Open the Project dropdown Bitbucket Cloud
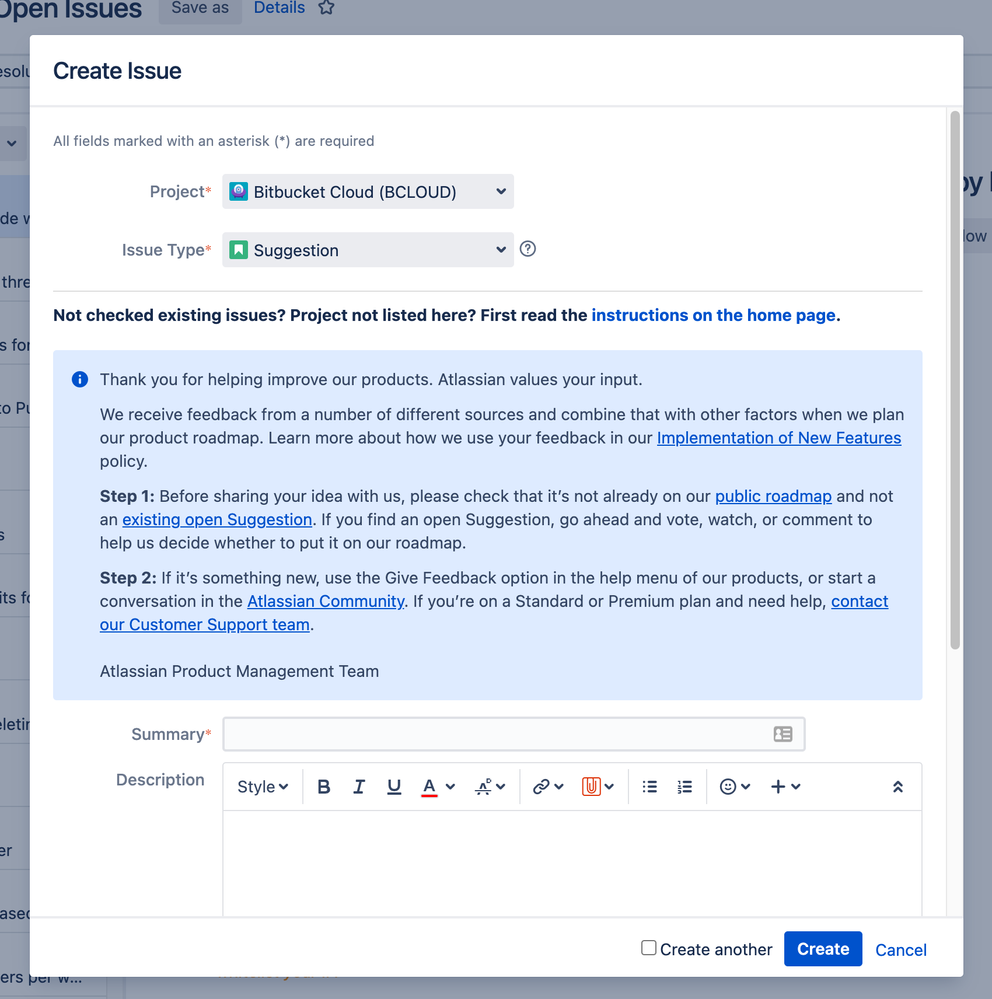The height and width of the screenshot is (999, 992). (368, 192)
